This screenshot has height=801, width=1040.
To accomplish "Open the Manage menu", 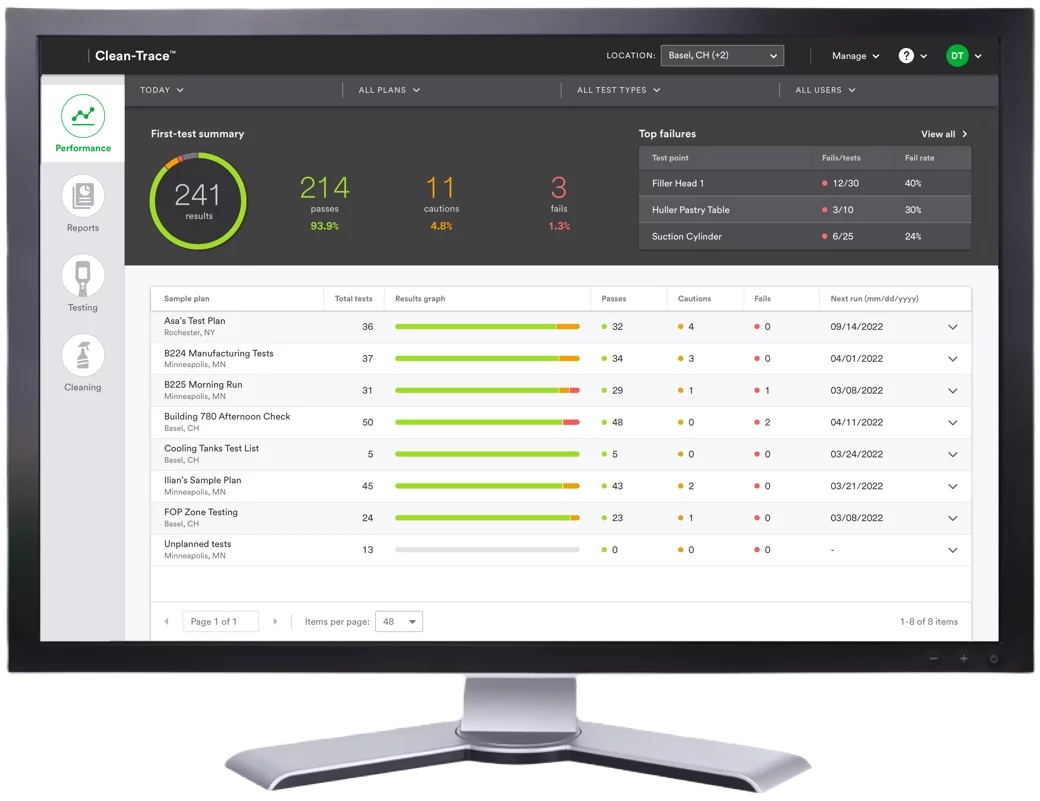I will [x=855, y=56].
